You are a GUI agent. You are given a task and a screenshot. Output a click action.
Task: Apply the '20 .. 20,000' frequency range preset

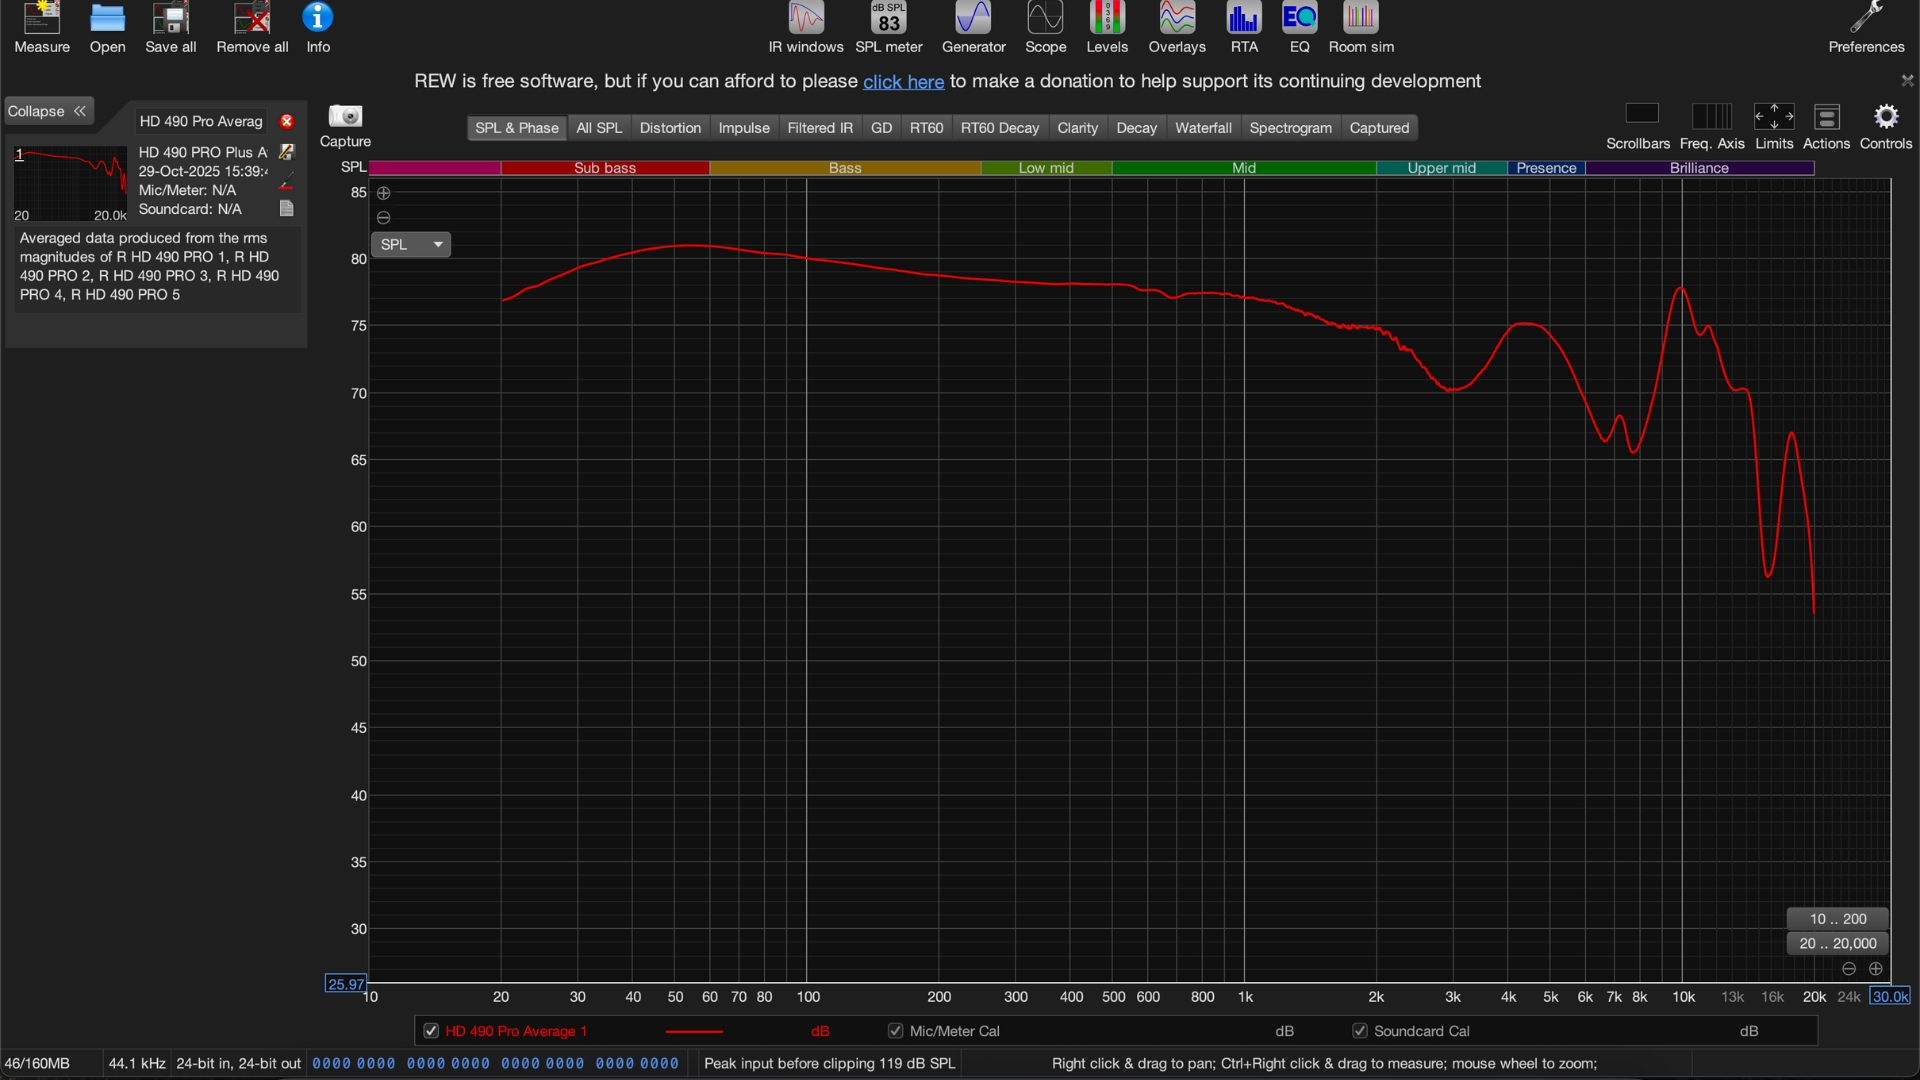(1836, 943)
